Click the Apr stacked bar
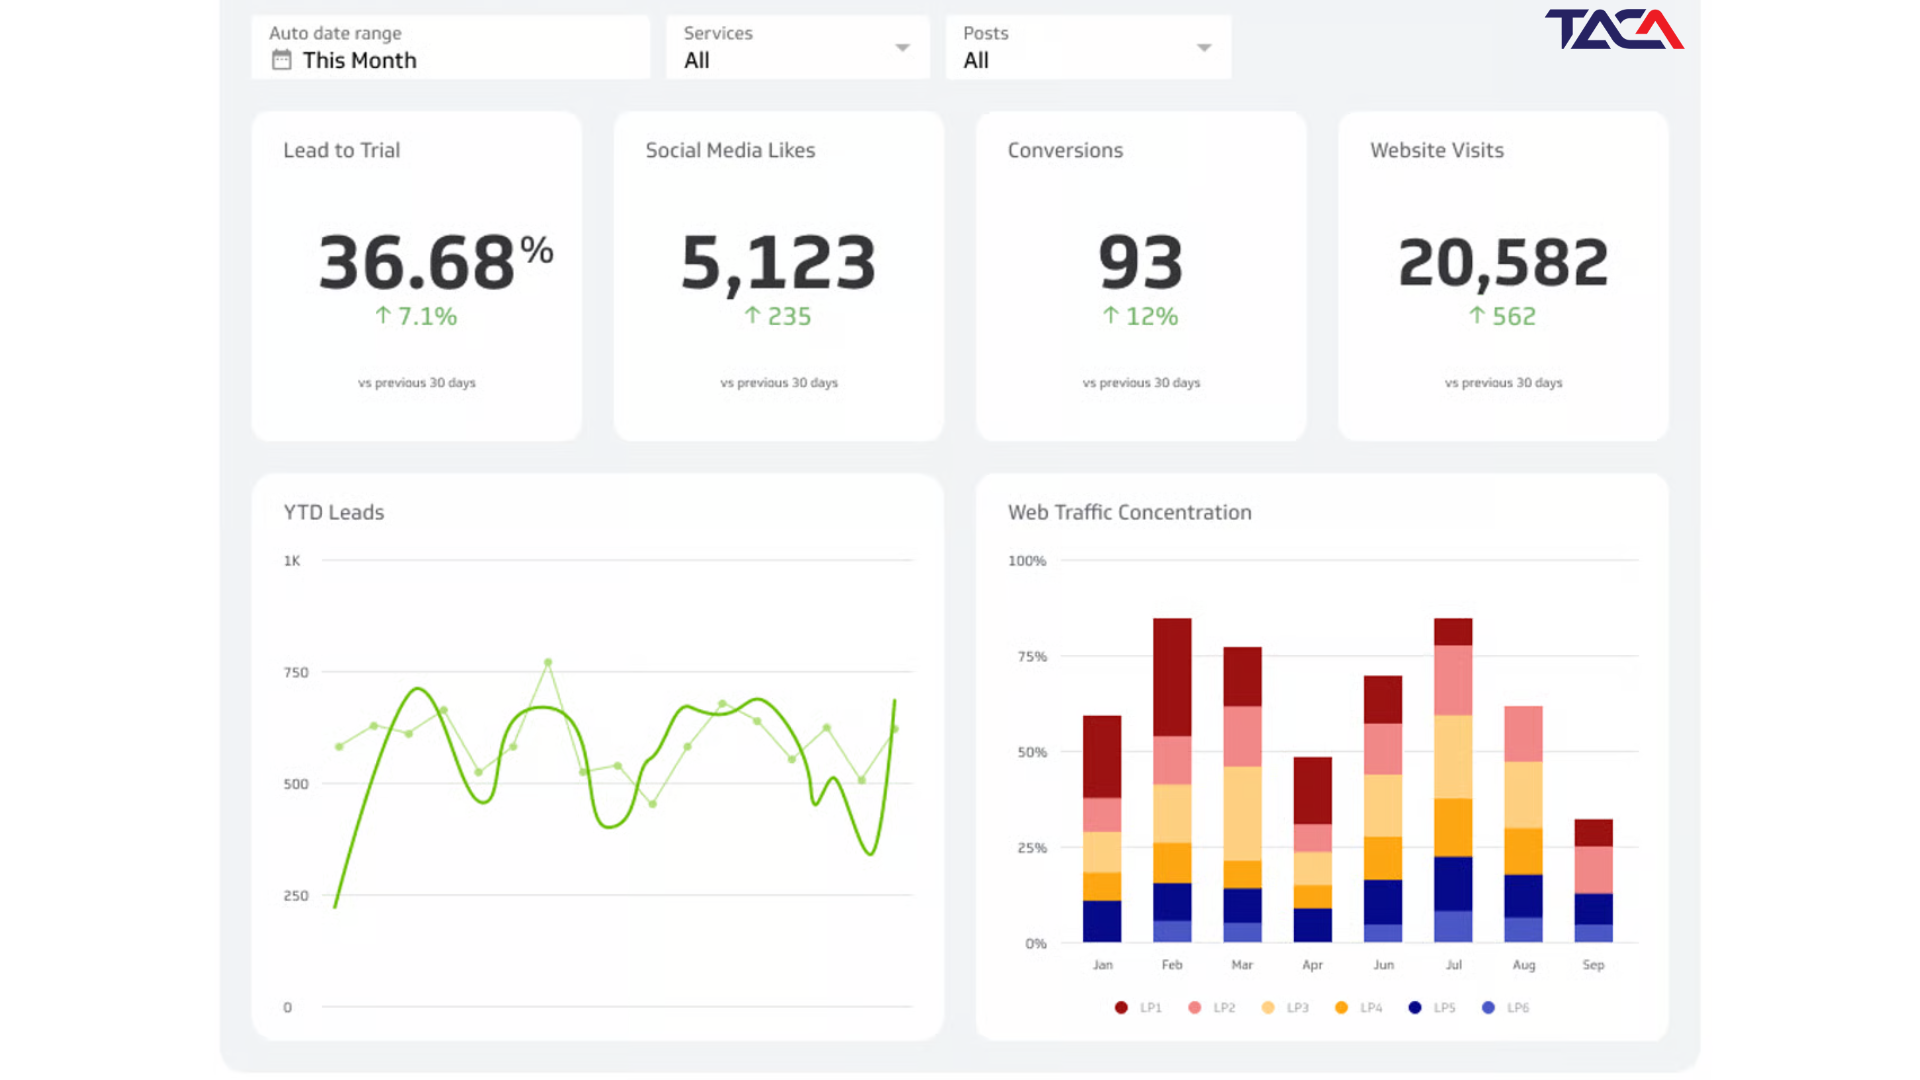The image size is (1920, 1080). pos(1312,850)
